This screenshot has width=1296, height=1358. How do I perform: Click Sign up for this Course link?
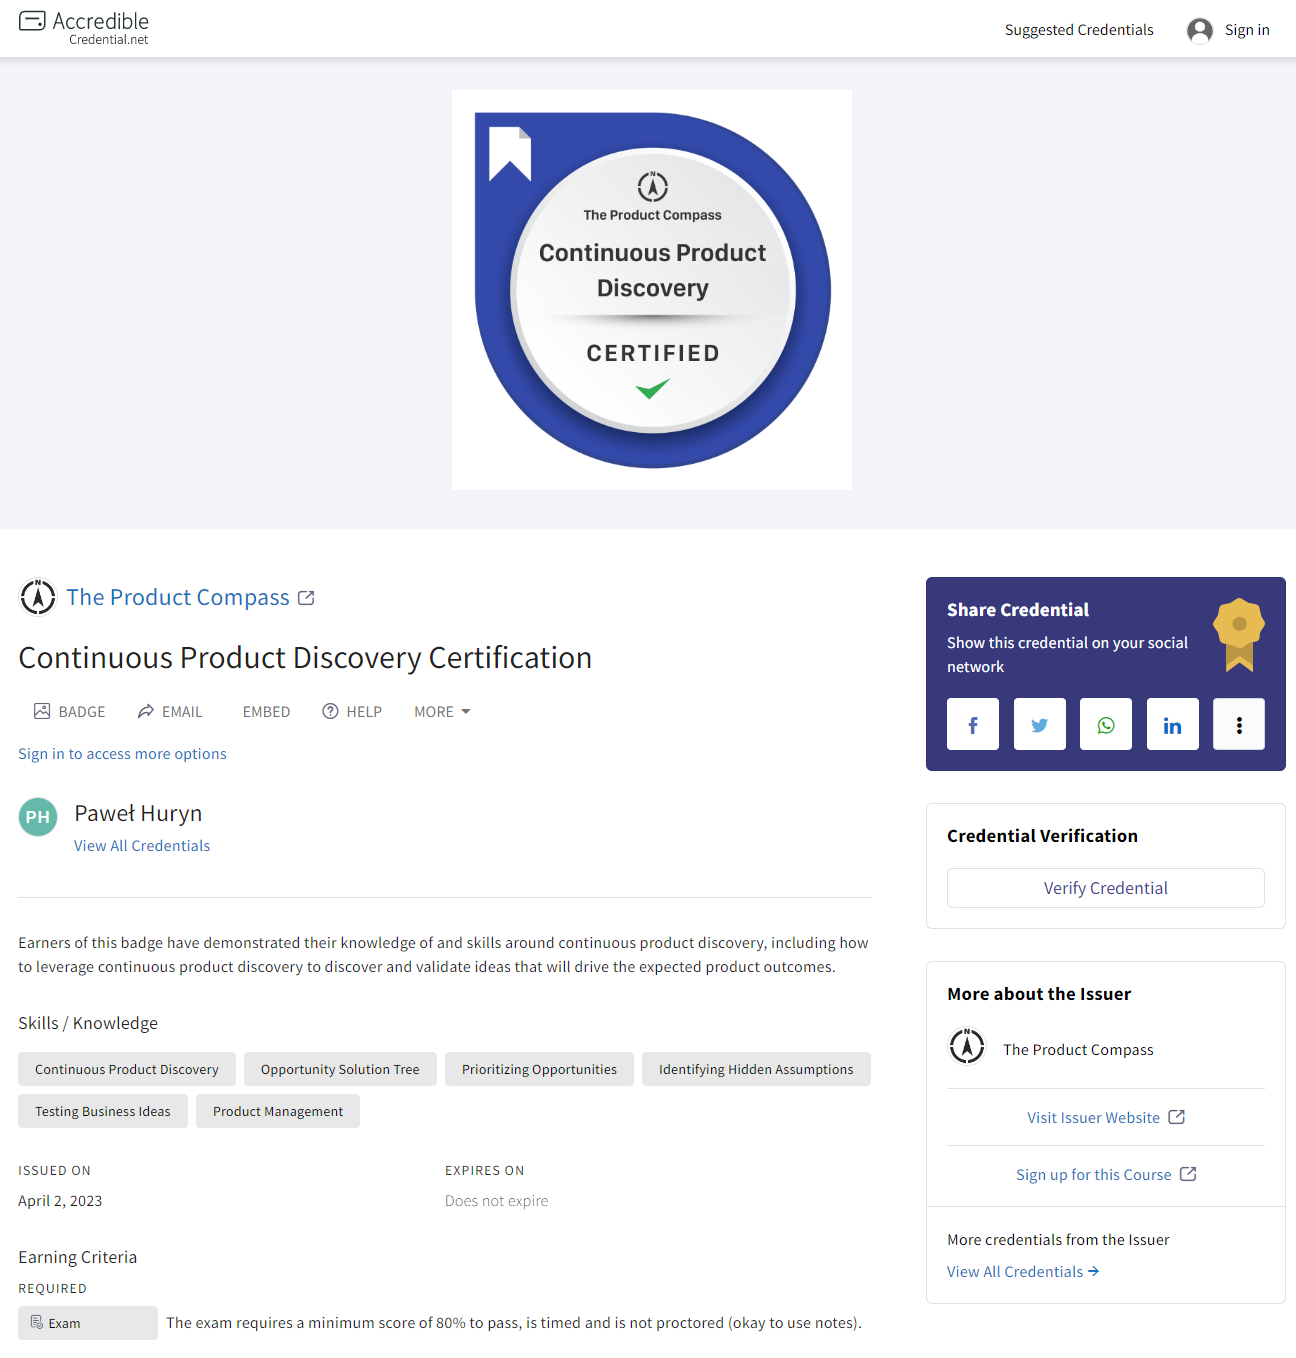1093,1175
